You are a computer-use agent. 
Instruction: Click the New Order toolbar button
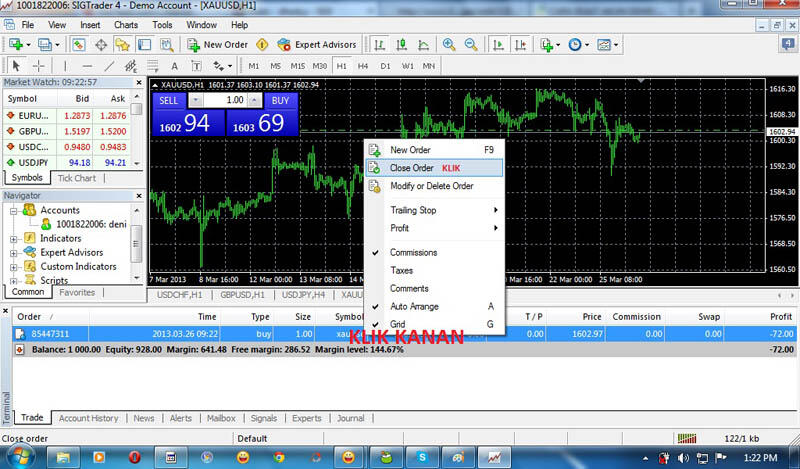point(217,45)
